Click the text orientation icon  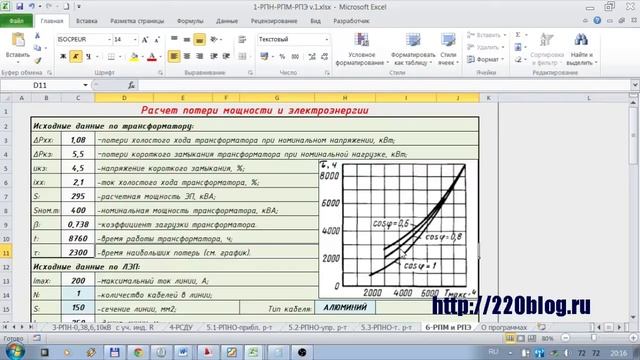coord(214,39)
